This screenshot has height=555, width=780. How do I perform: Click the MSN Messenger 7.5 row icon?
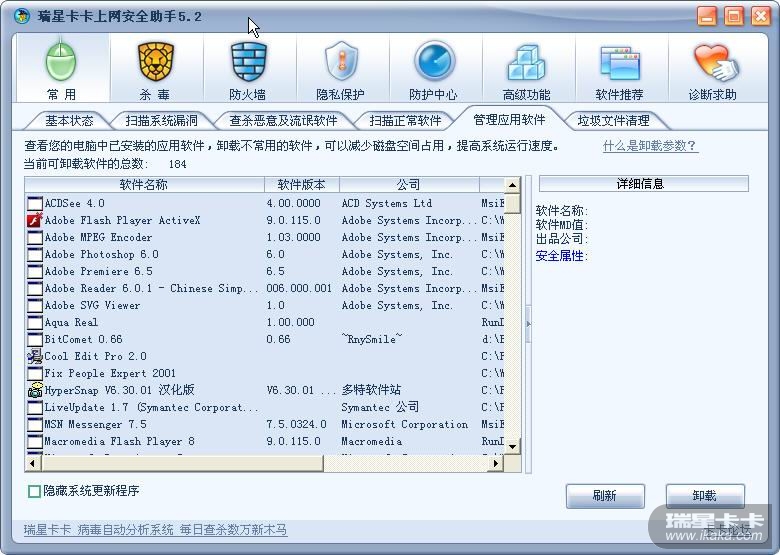(35, 424)
